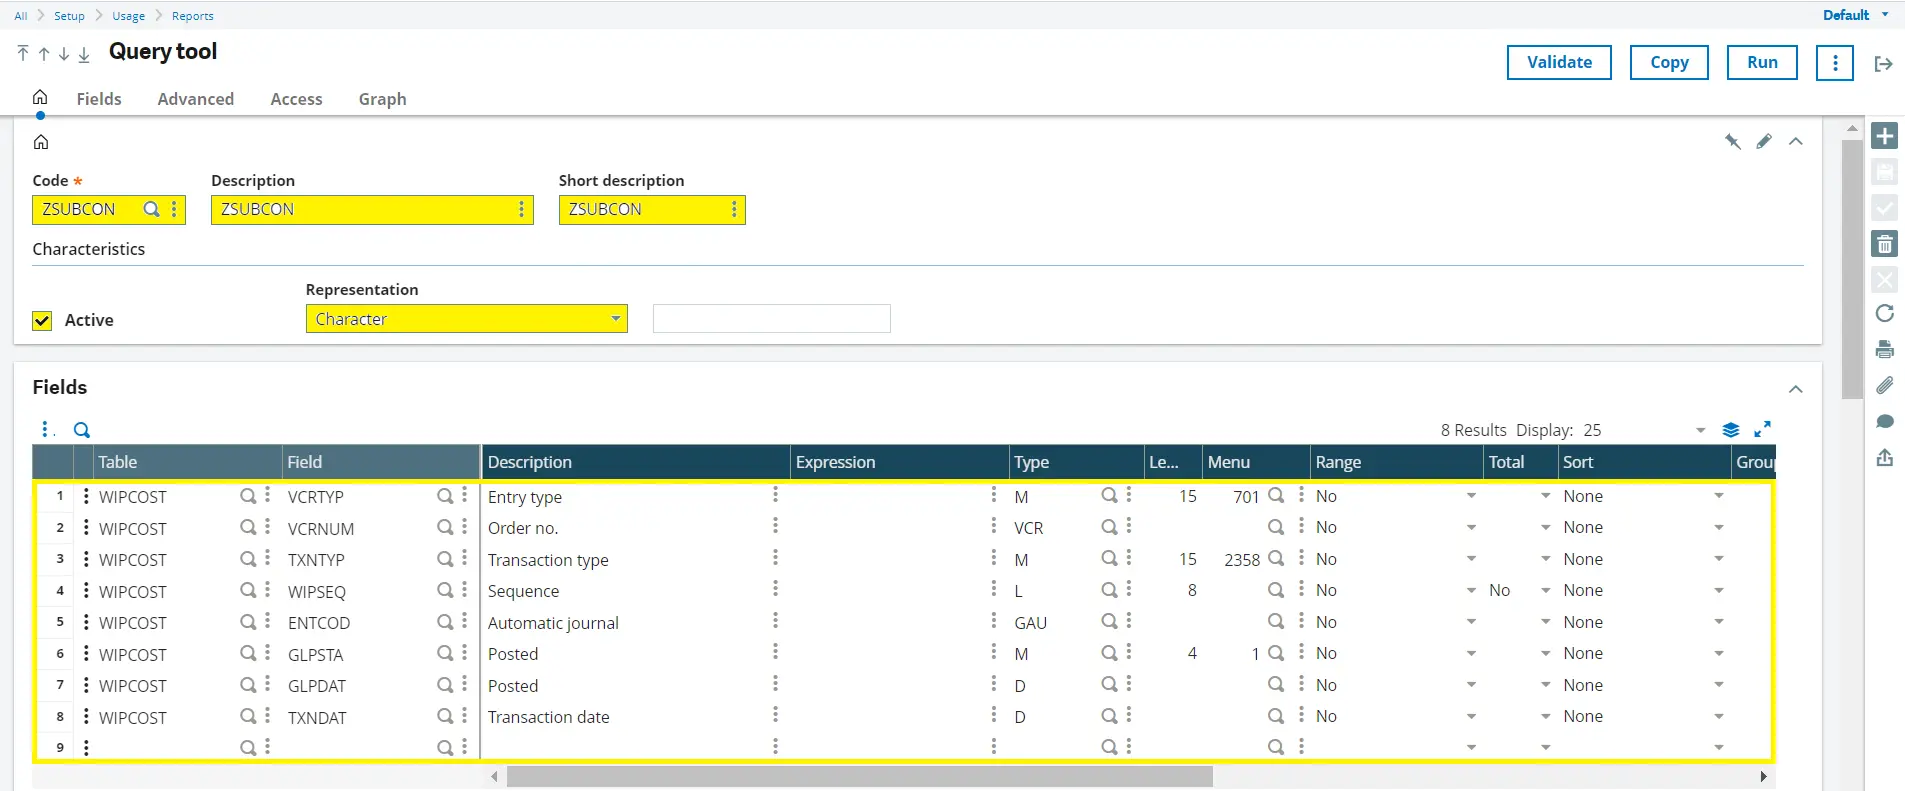Image resolution: width=1905 pixels, height=791 pixels.
Task: Click the Copy button
Action: point(1669,62)
